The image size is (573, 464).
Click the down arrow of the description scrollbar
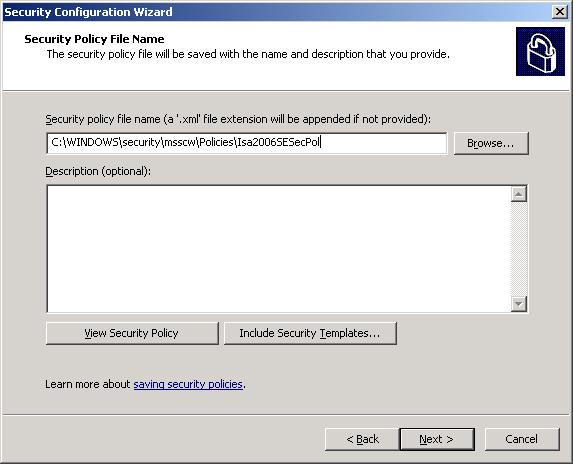click(519, 304)
